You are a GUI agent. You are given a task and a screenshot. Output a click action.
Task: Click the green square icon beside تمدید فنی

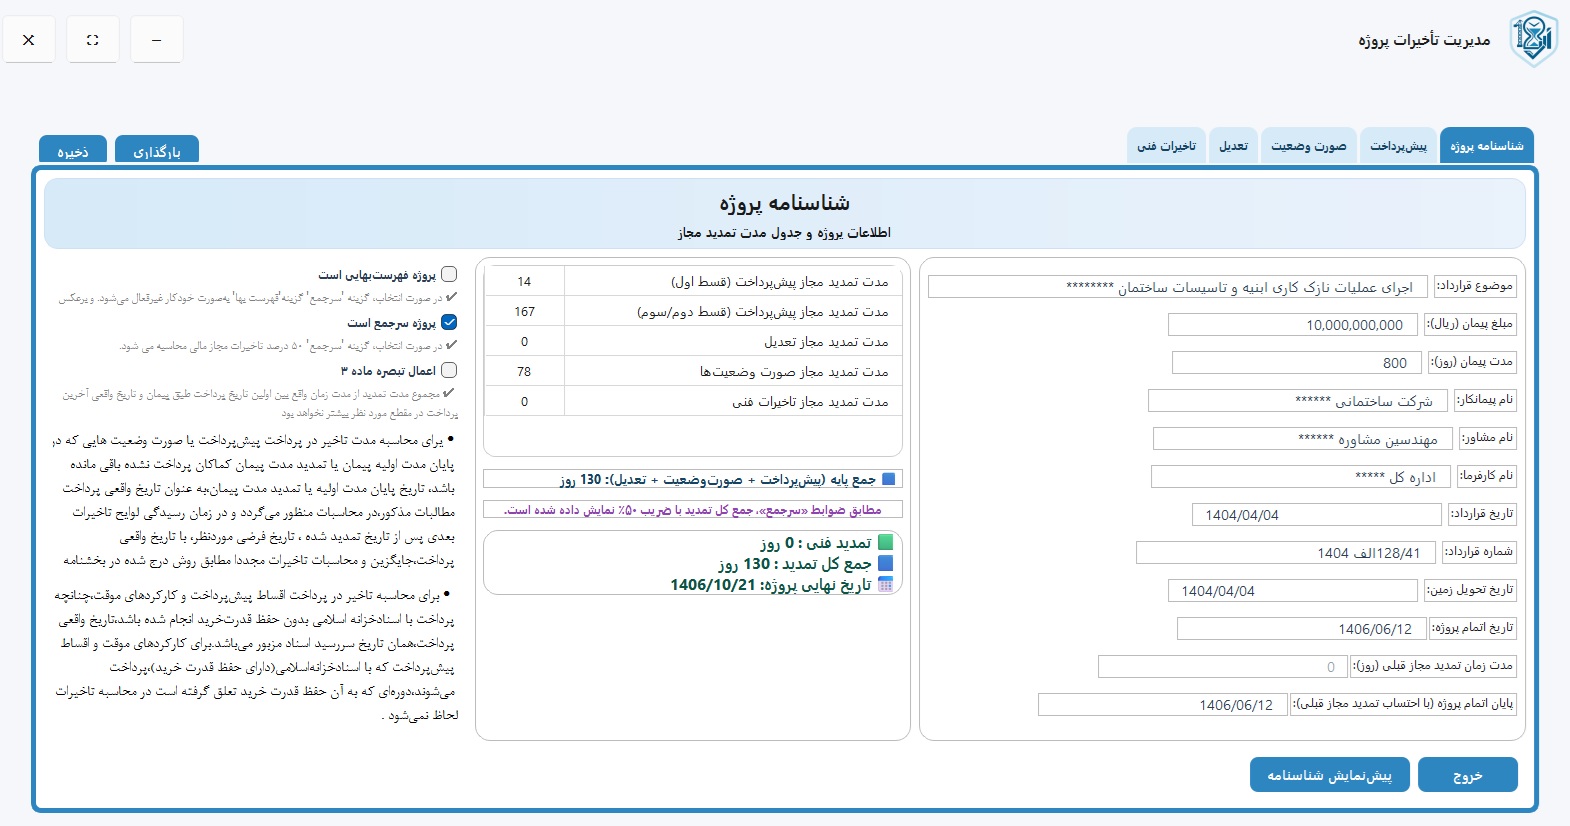pyautogui.click(x=885, y=543)
